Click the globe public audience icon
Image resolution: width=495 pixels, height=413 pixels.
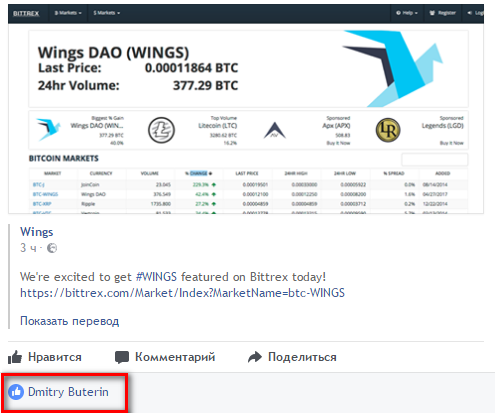point(52,248)
